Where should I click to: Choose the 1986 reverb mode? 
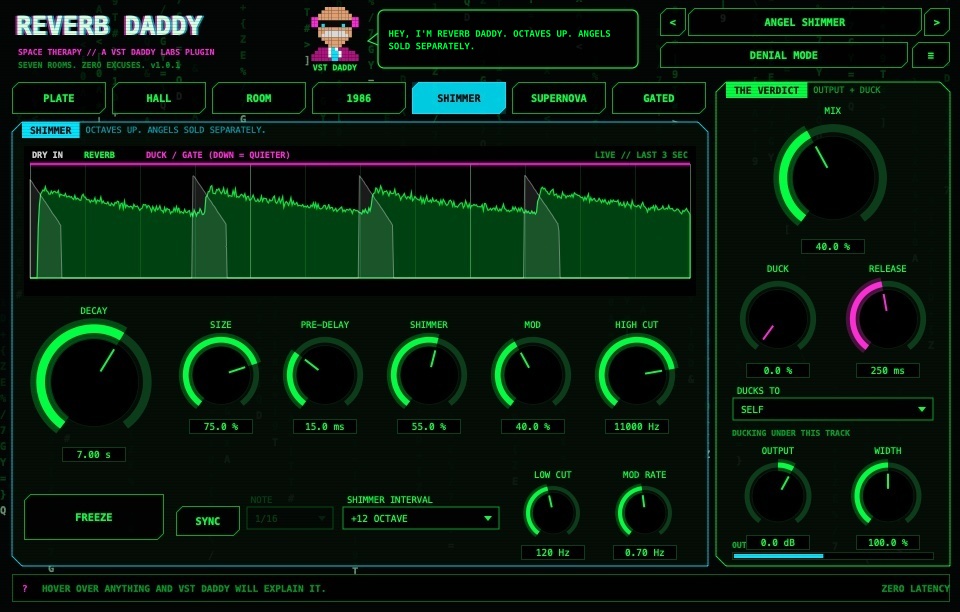pos(359,98)
